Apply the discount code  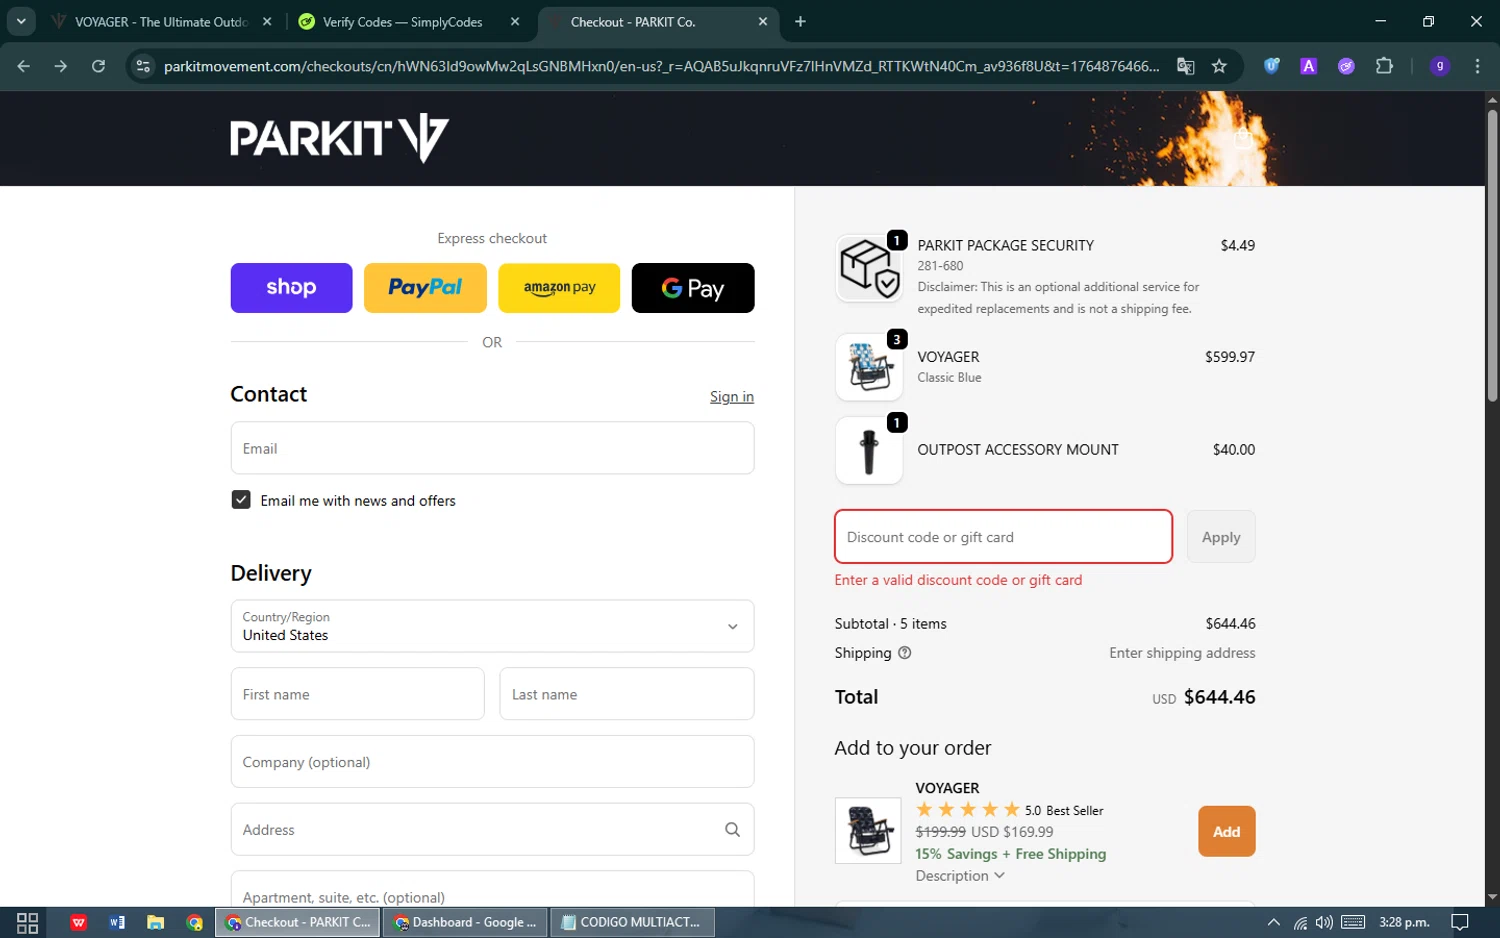point(1221,537)
